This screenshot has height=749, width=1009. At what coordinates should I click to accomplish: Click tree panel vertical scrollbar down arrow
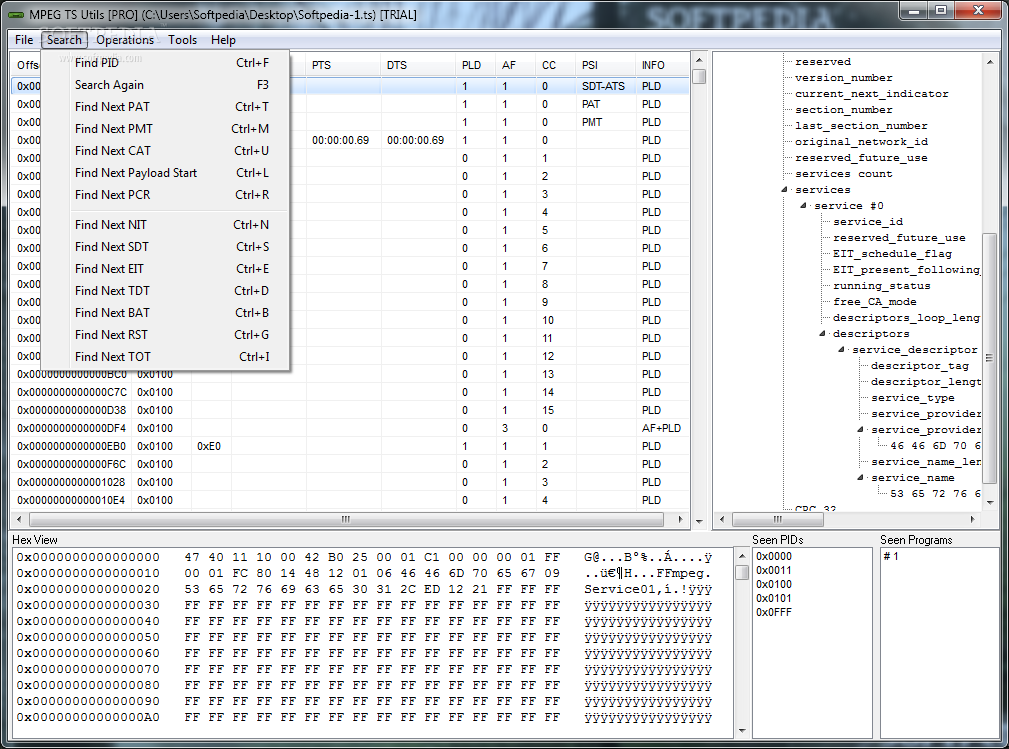[990, 503]
